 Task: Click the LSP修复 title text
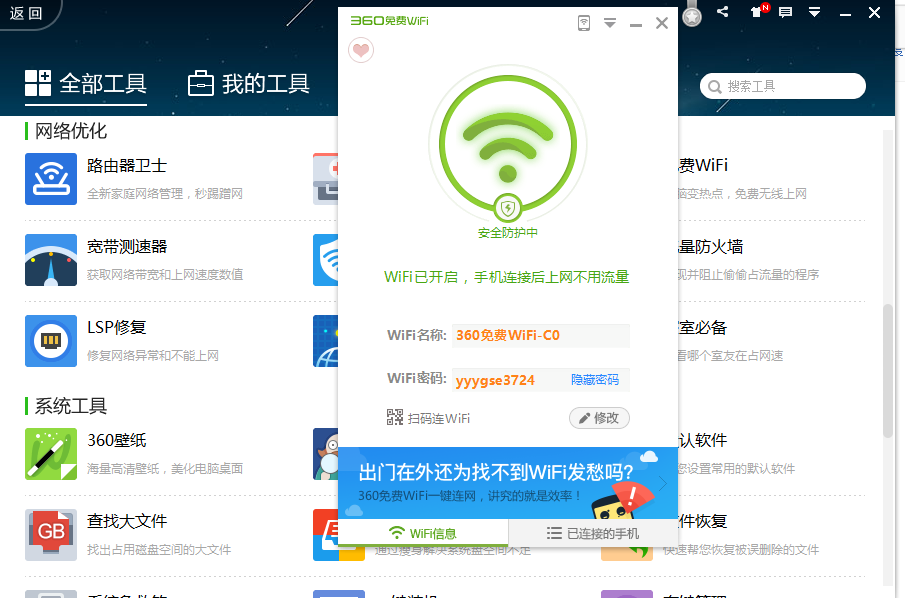pos(117,327)
